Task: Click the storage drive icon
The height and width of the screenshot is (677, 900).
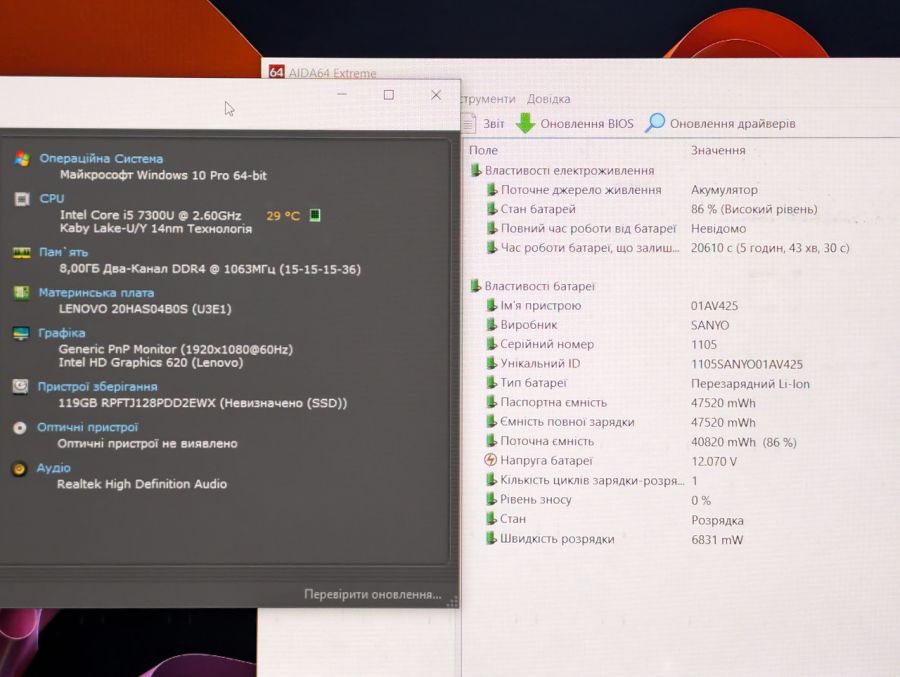Action: point(20,386)
